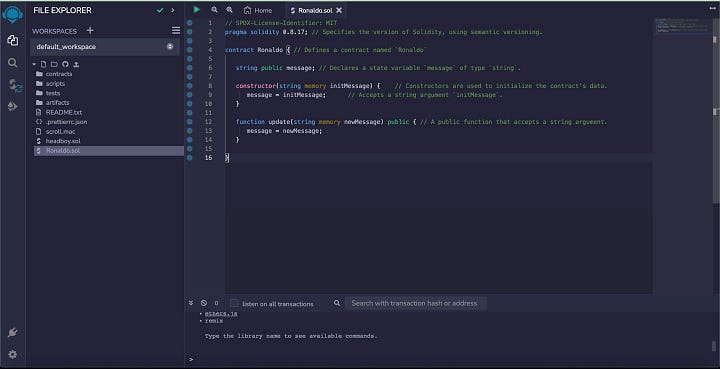Toggle breakpoint dot on line 16
The image size is (720, 369).
pyautogui.click(x=189, y=157)
